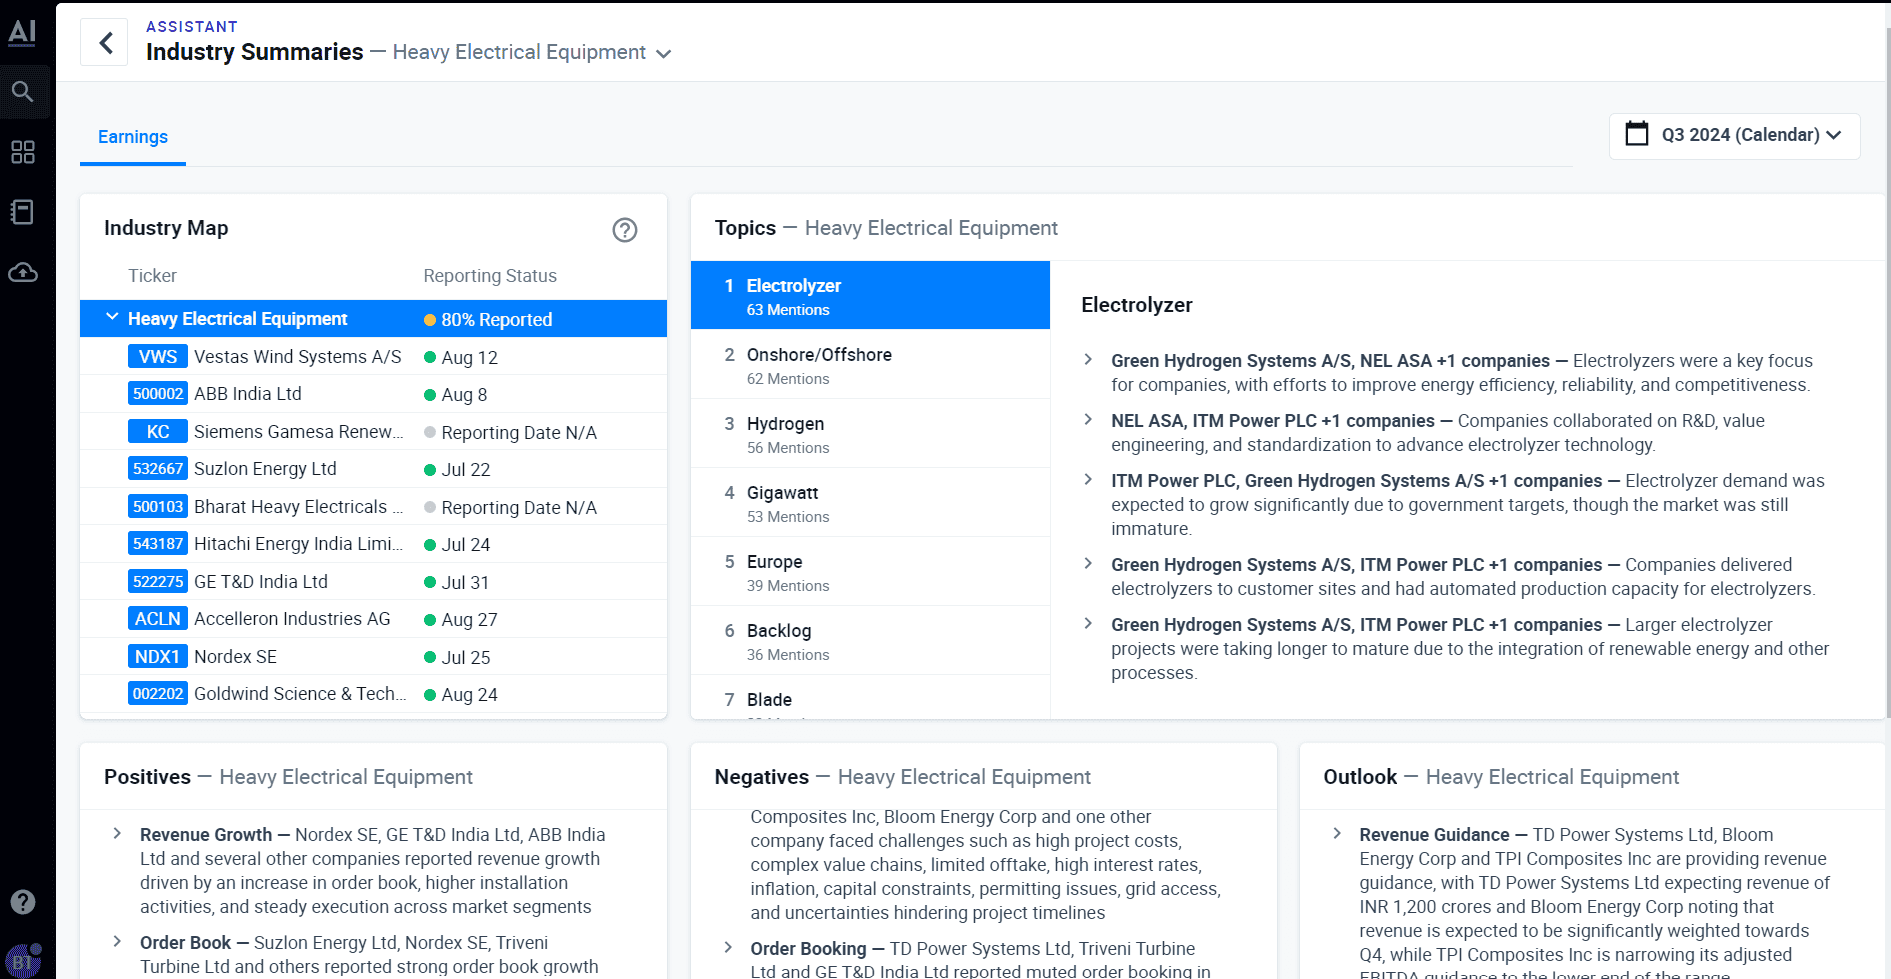Open ABB India Ltd row
The width and height of the screenshot is (1891, 979).
point(373,394)
